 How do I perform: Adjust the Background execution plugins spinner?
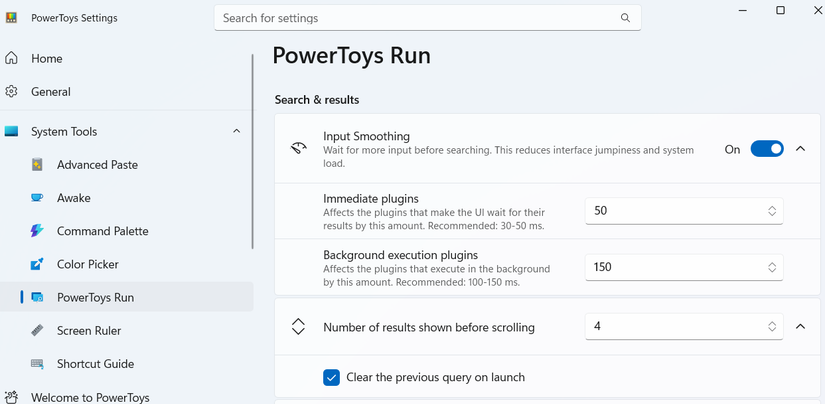pos(772,267)
